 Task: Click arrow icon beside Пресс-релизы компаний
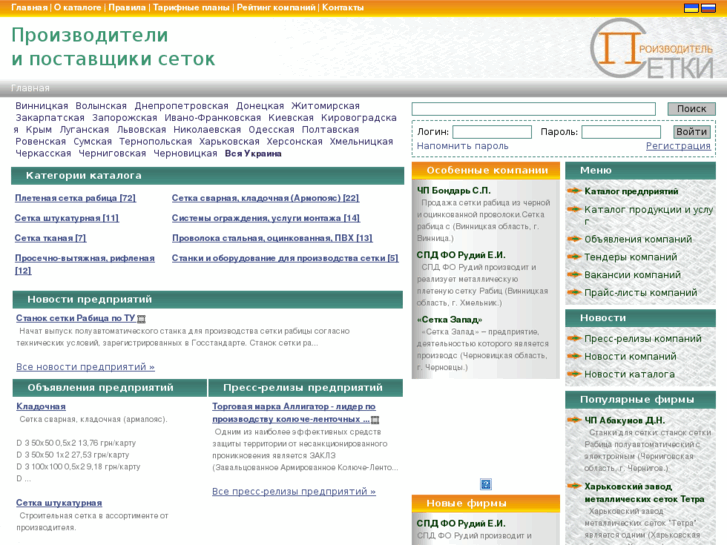574,338
